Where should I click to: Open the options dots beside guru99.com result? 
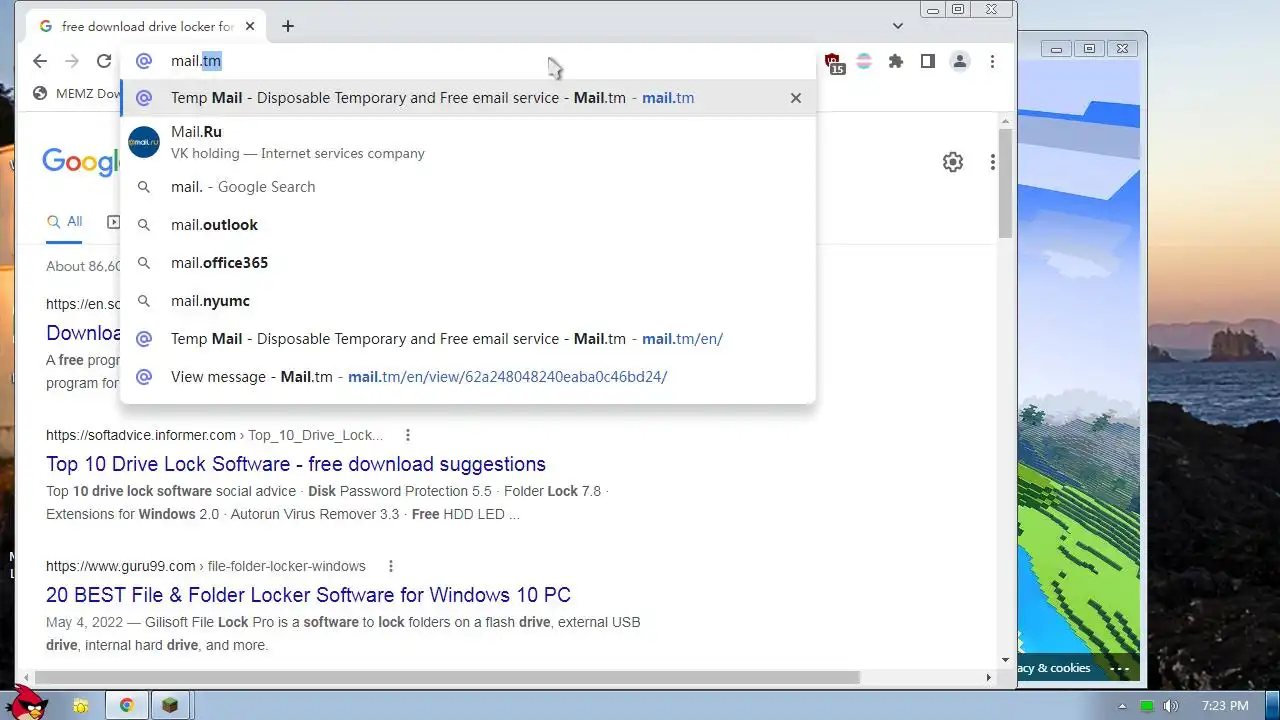coord(391,566)
